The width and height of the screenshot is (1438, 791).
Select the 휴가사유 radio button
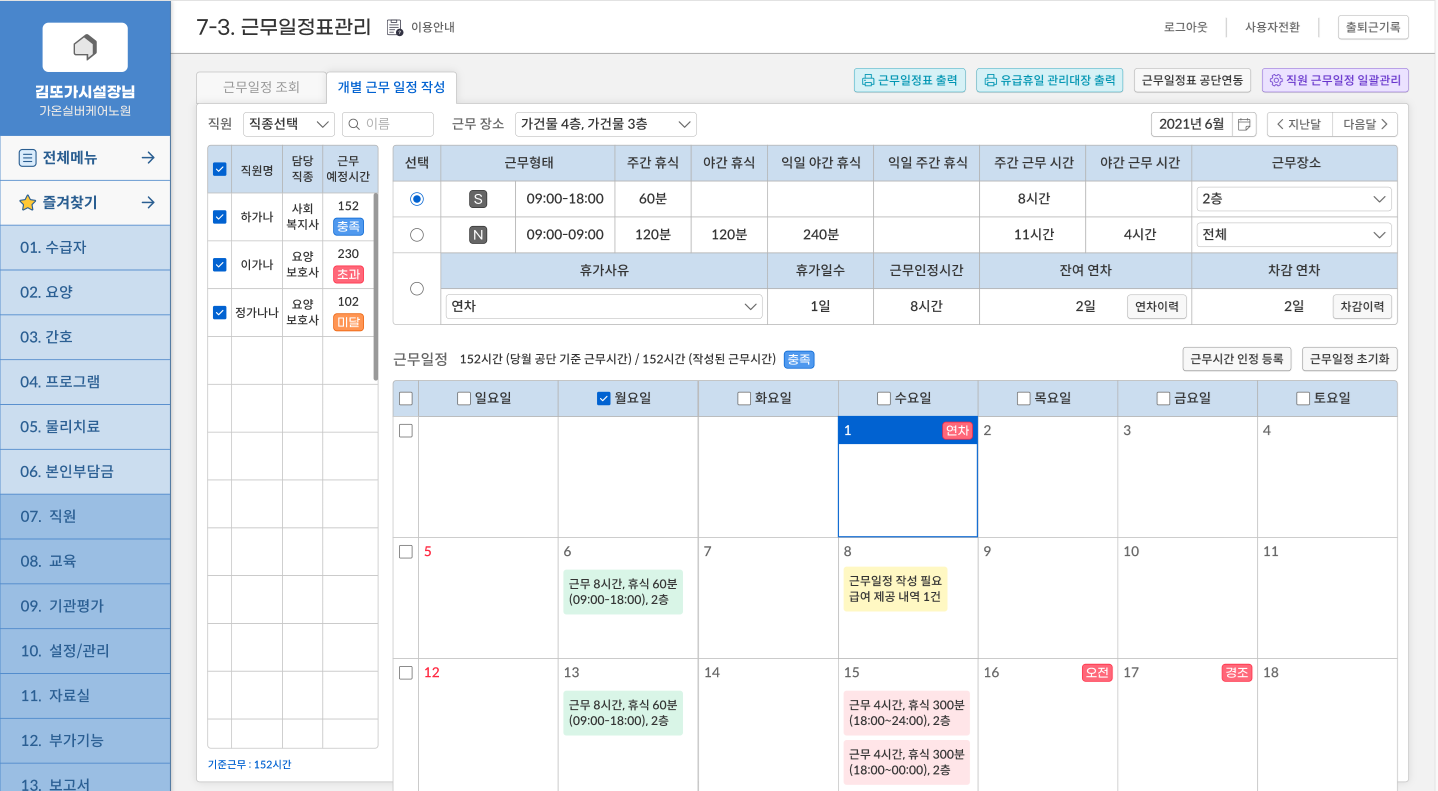click(417, 289)
